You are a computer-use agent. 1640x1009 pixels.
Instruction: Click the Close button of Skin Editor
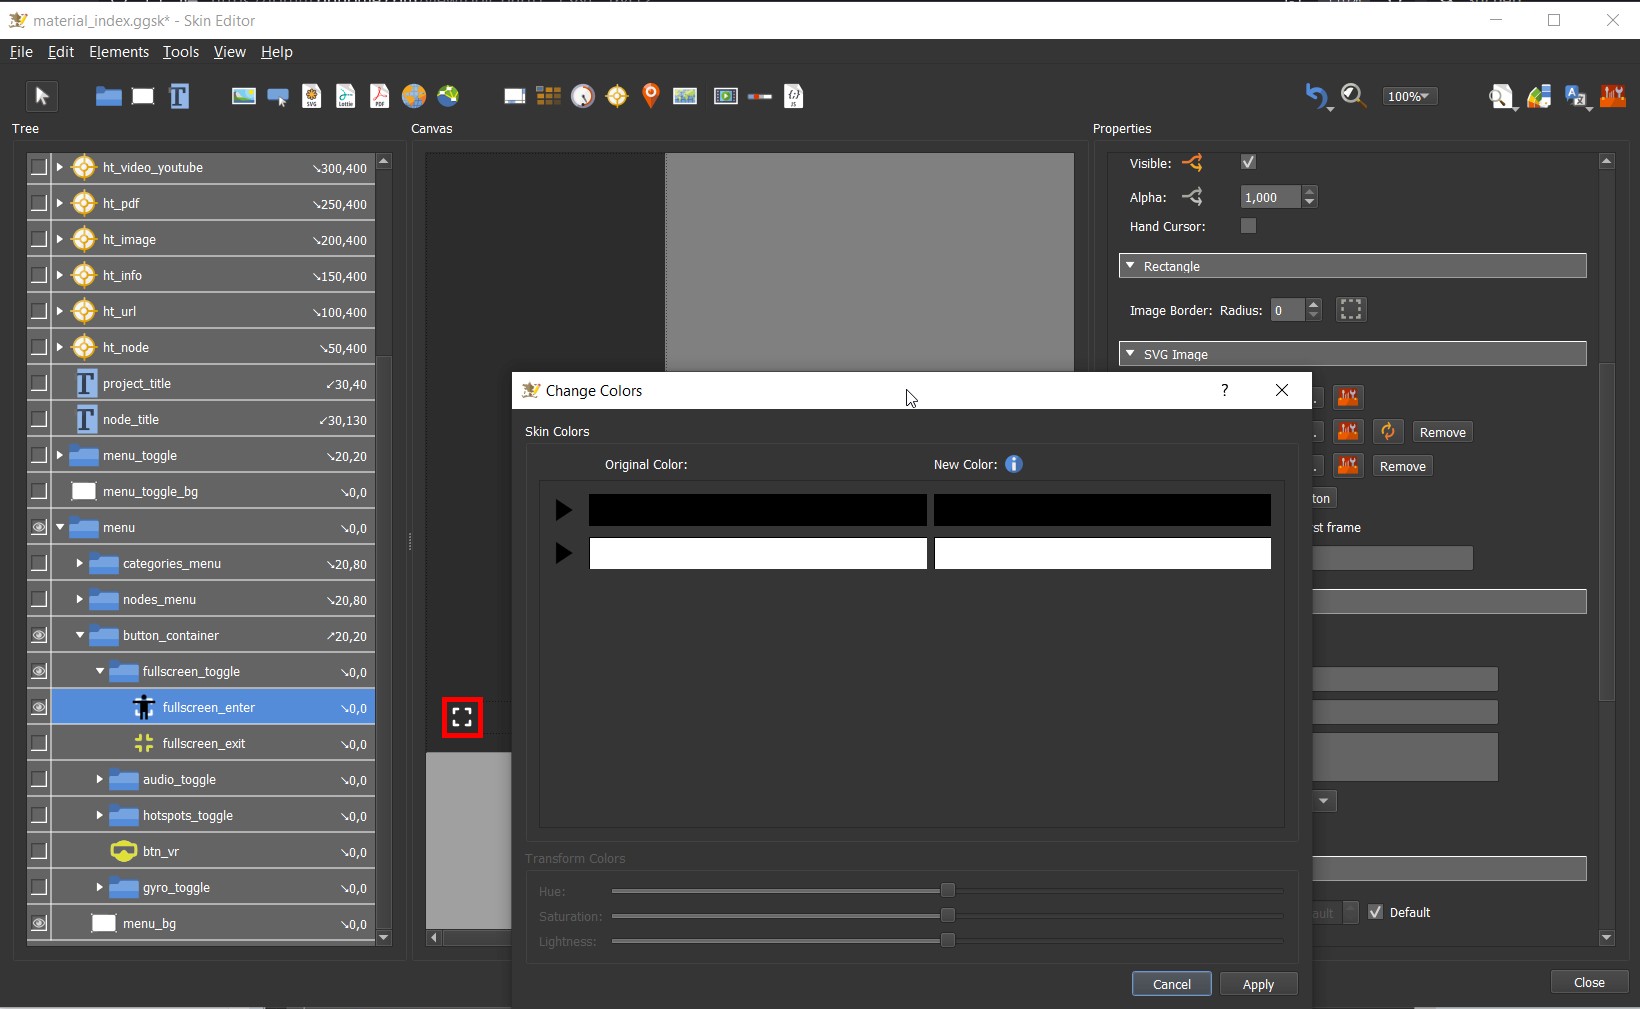pyautogui.click(x=1589, y=982)
